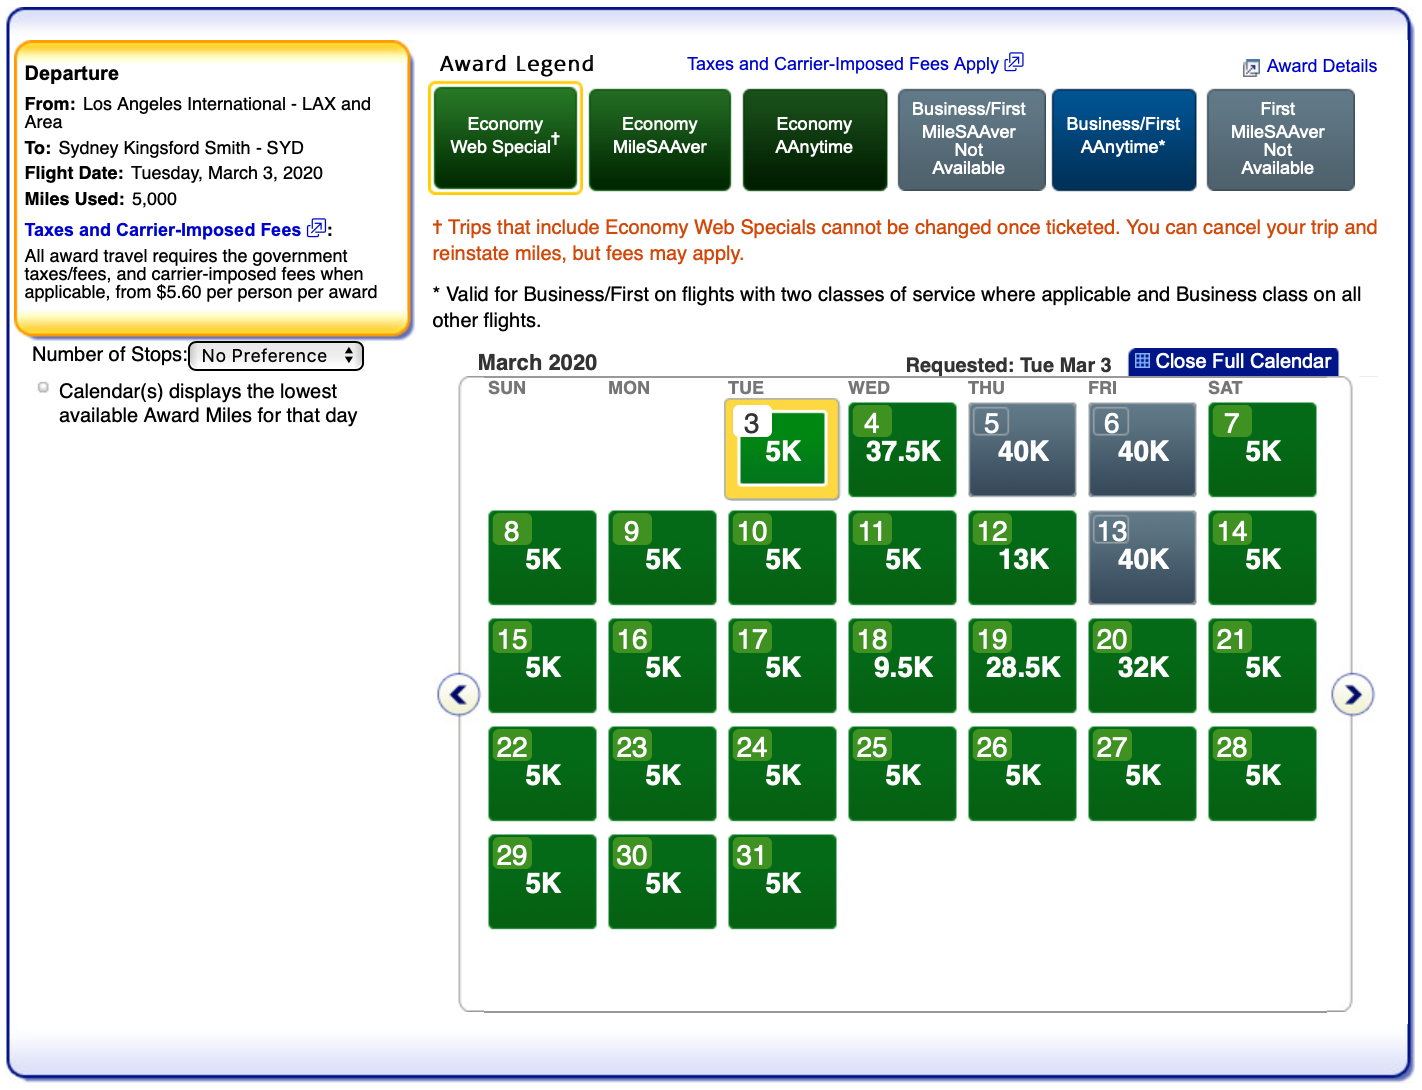Select the Economy MileSAAver award type
1422x1090 pixels.
pyautogui.click(x=660, y=139)
